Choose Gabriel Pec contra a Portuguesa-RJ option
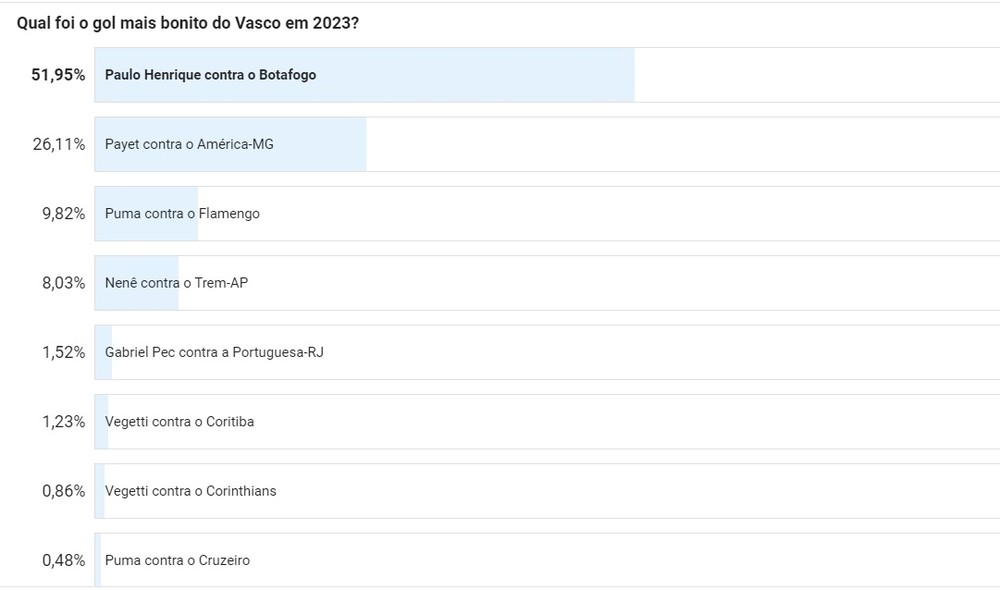The image size is (1000, 590). [214, 352]
